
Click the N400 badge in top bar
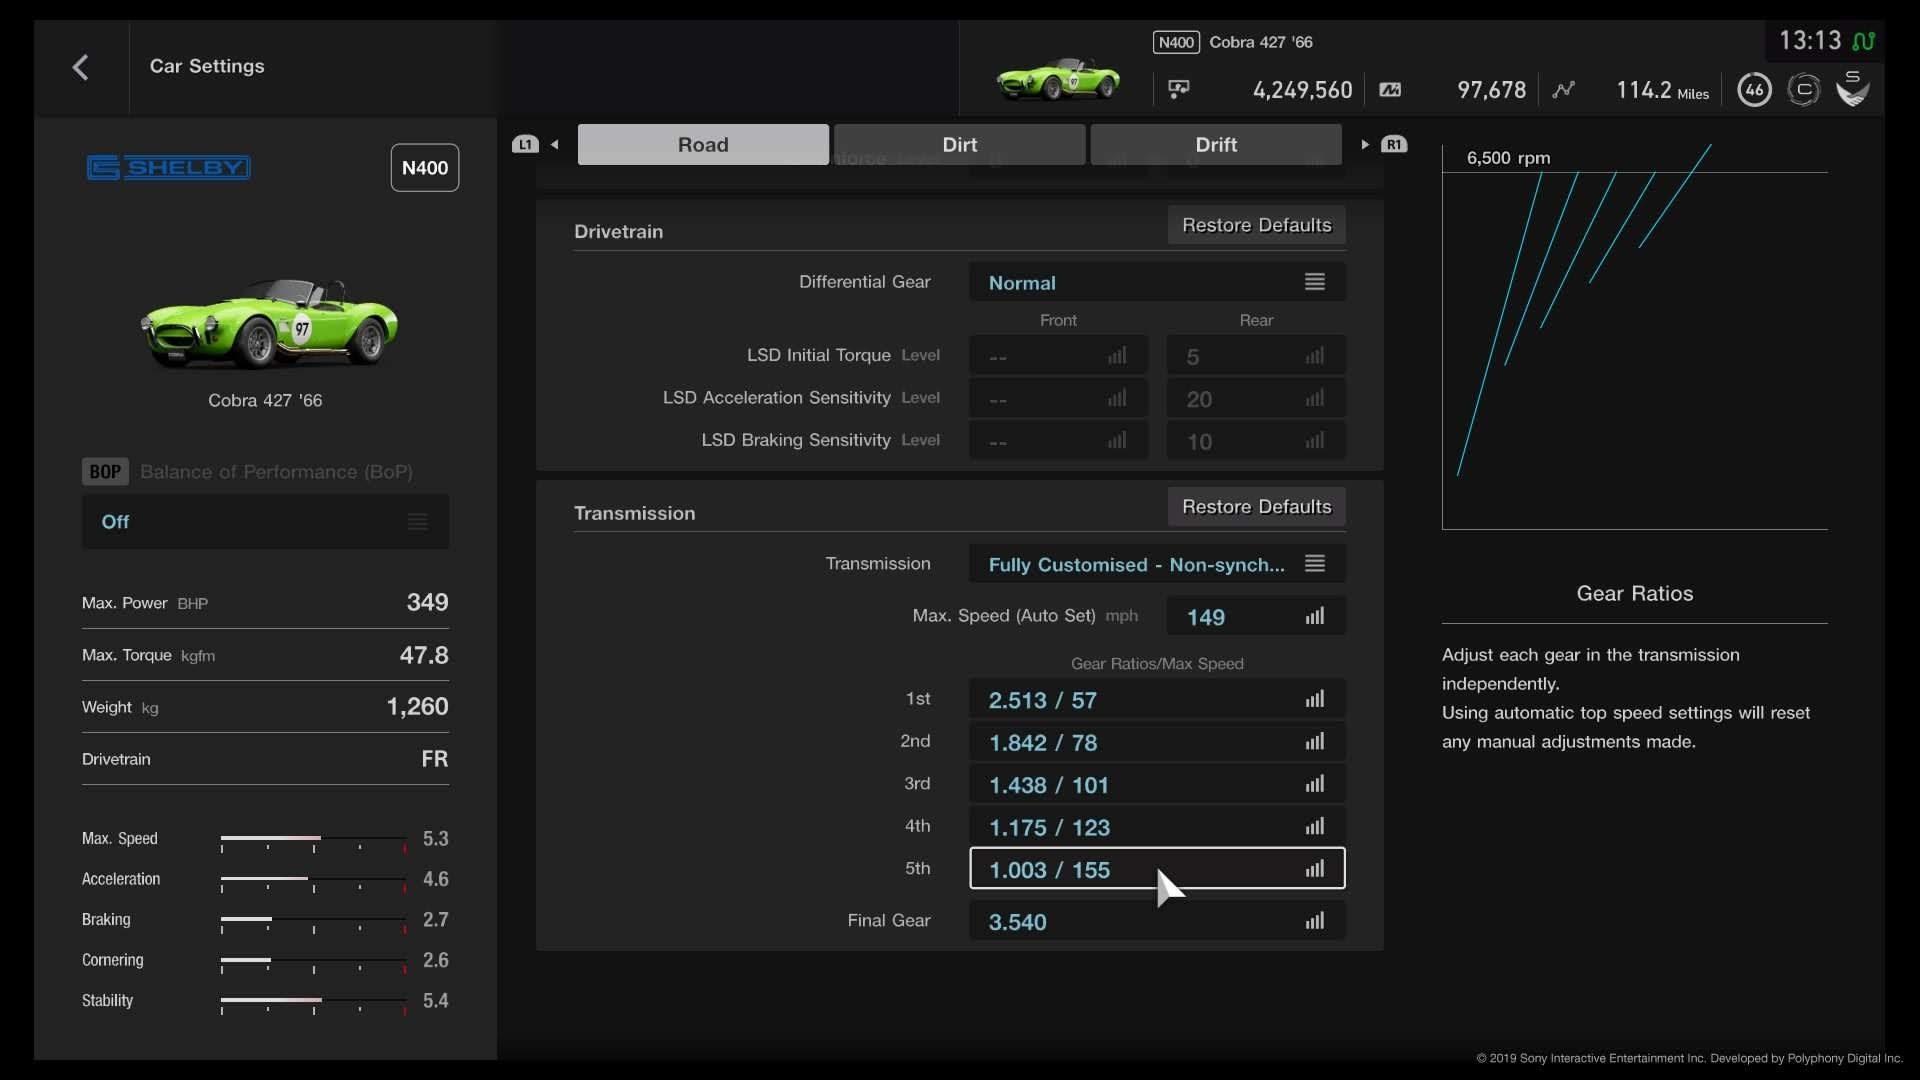pyautogui.click(x=1176, y=42)
